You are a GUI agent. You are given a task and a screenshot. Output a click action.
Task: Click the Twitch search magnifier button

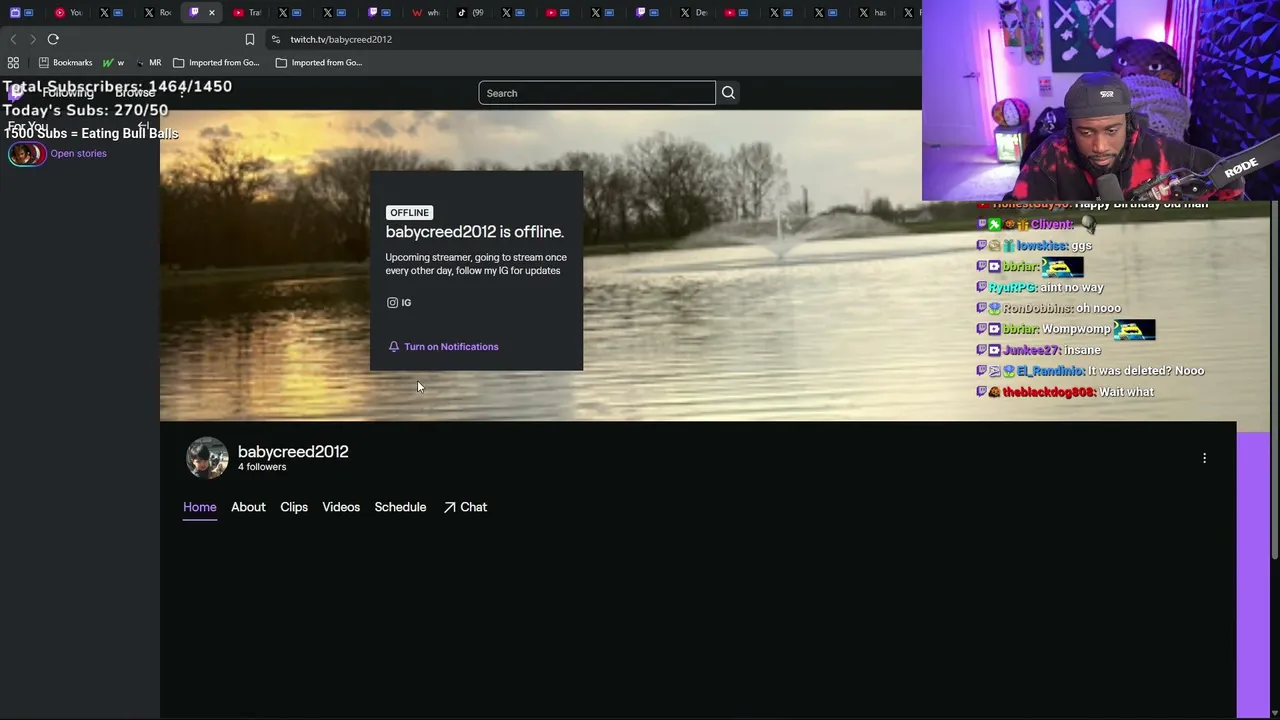point(728,93)
